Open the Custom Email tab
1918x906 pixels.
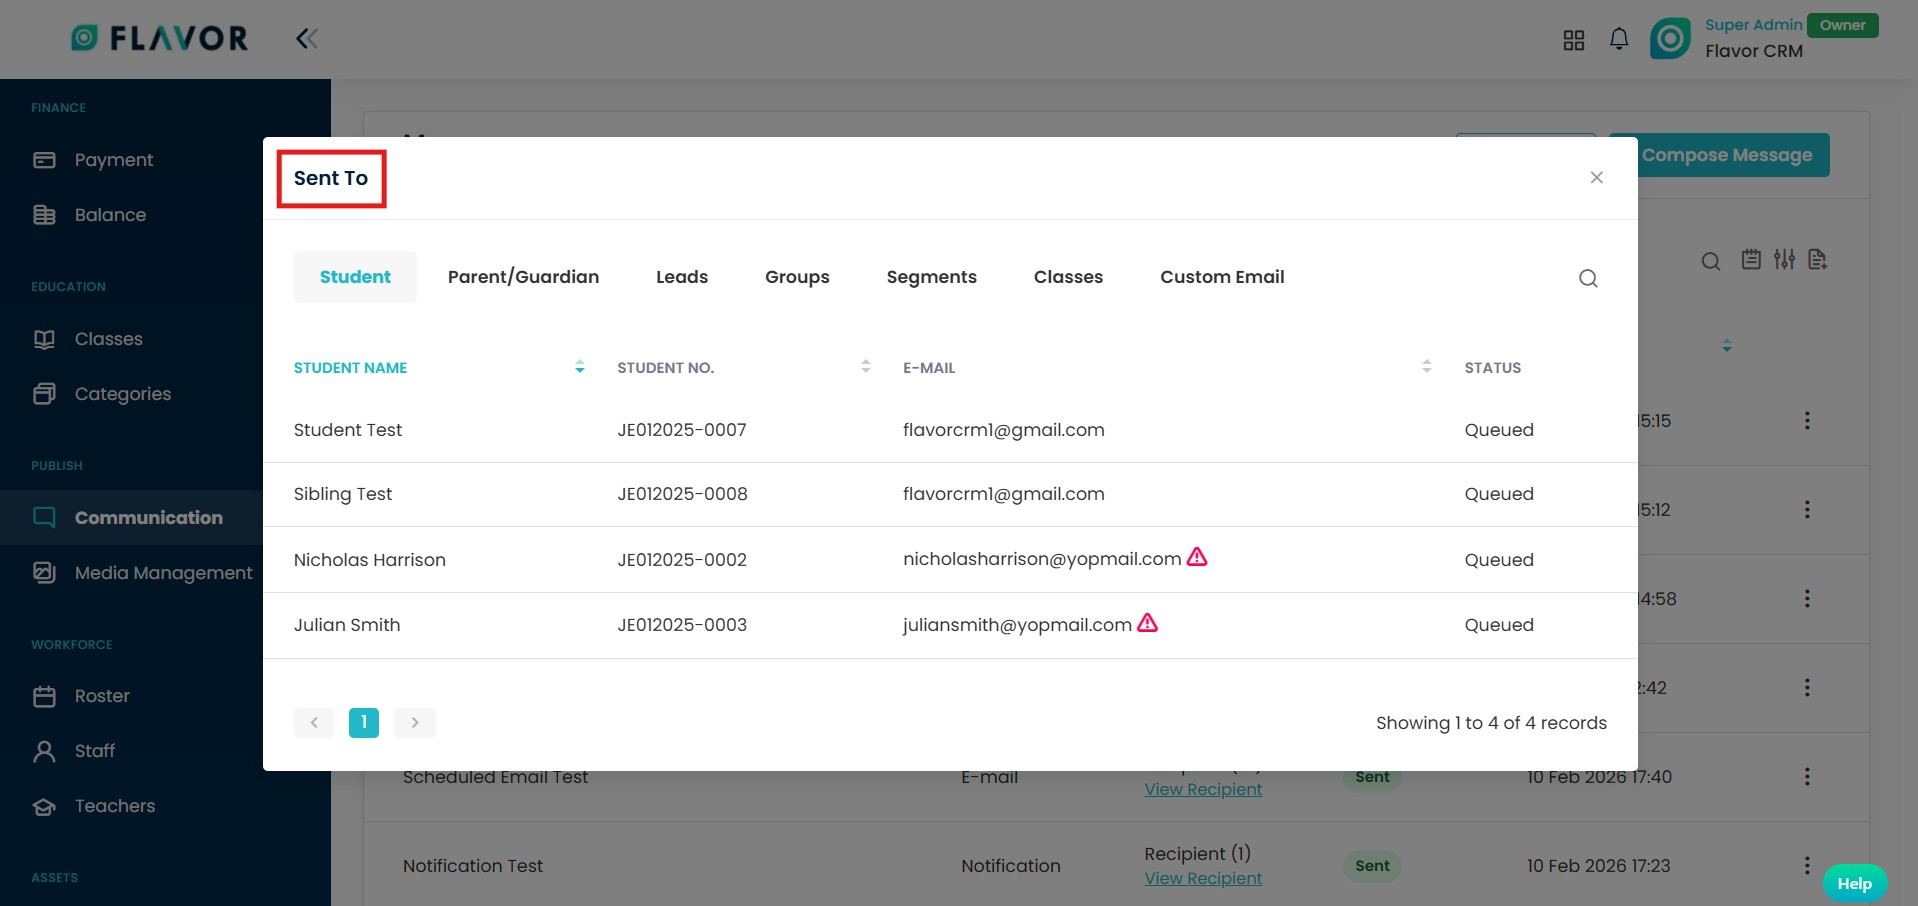pyautogui.click(x=1221, y=277)
